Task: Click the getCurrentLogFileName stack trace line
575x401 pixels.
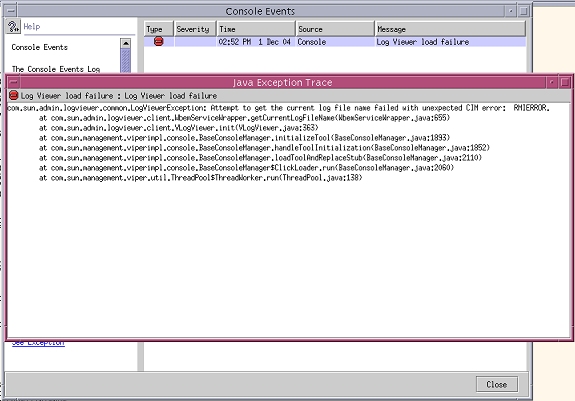Action: (x=244, y=118)
